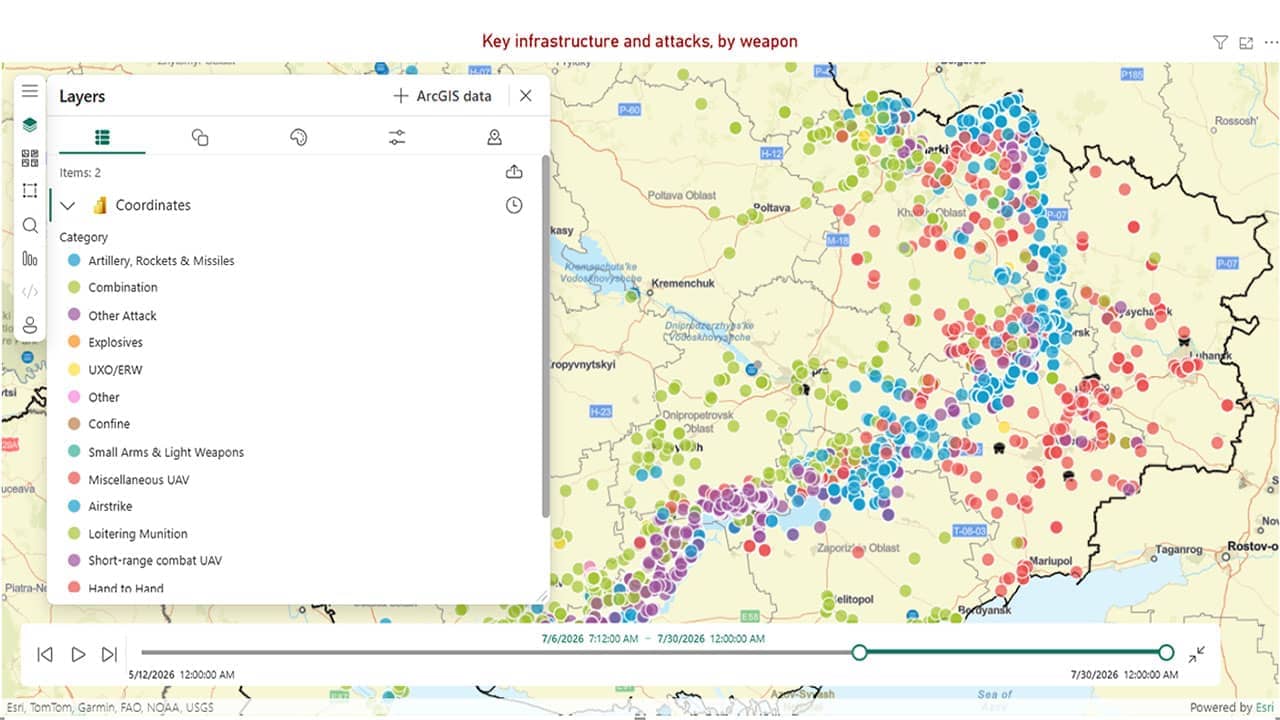Click the time slider end handle
Screen dimensions: 1280x720
point(1166,652)
